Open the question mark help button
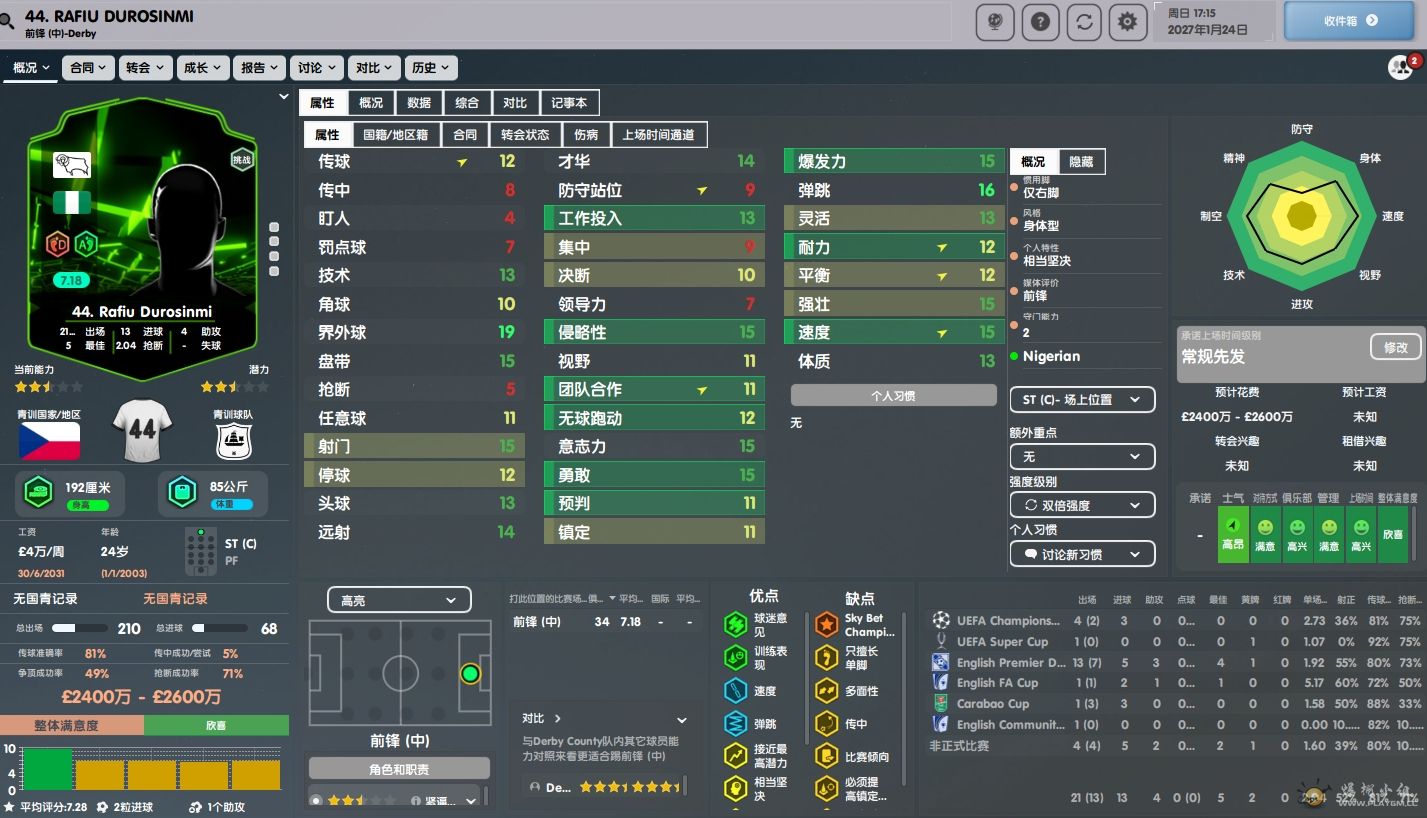Image resolution: width=1427 pixels, height=818 pixels. pyautogui.click(x=1039, y=21)
